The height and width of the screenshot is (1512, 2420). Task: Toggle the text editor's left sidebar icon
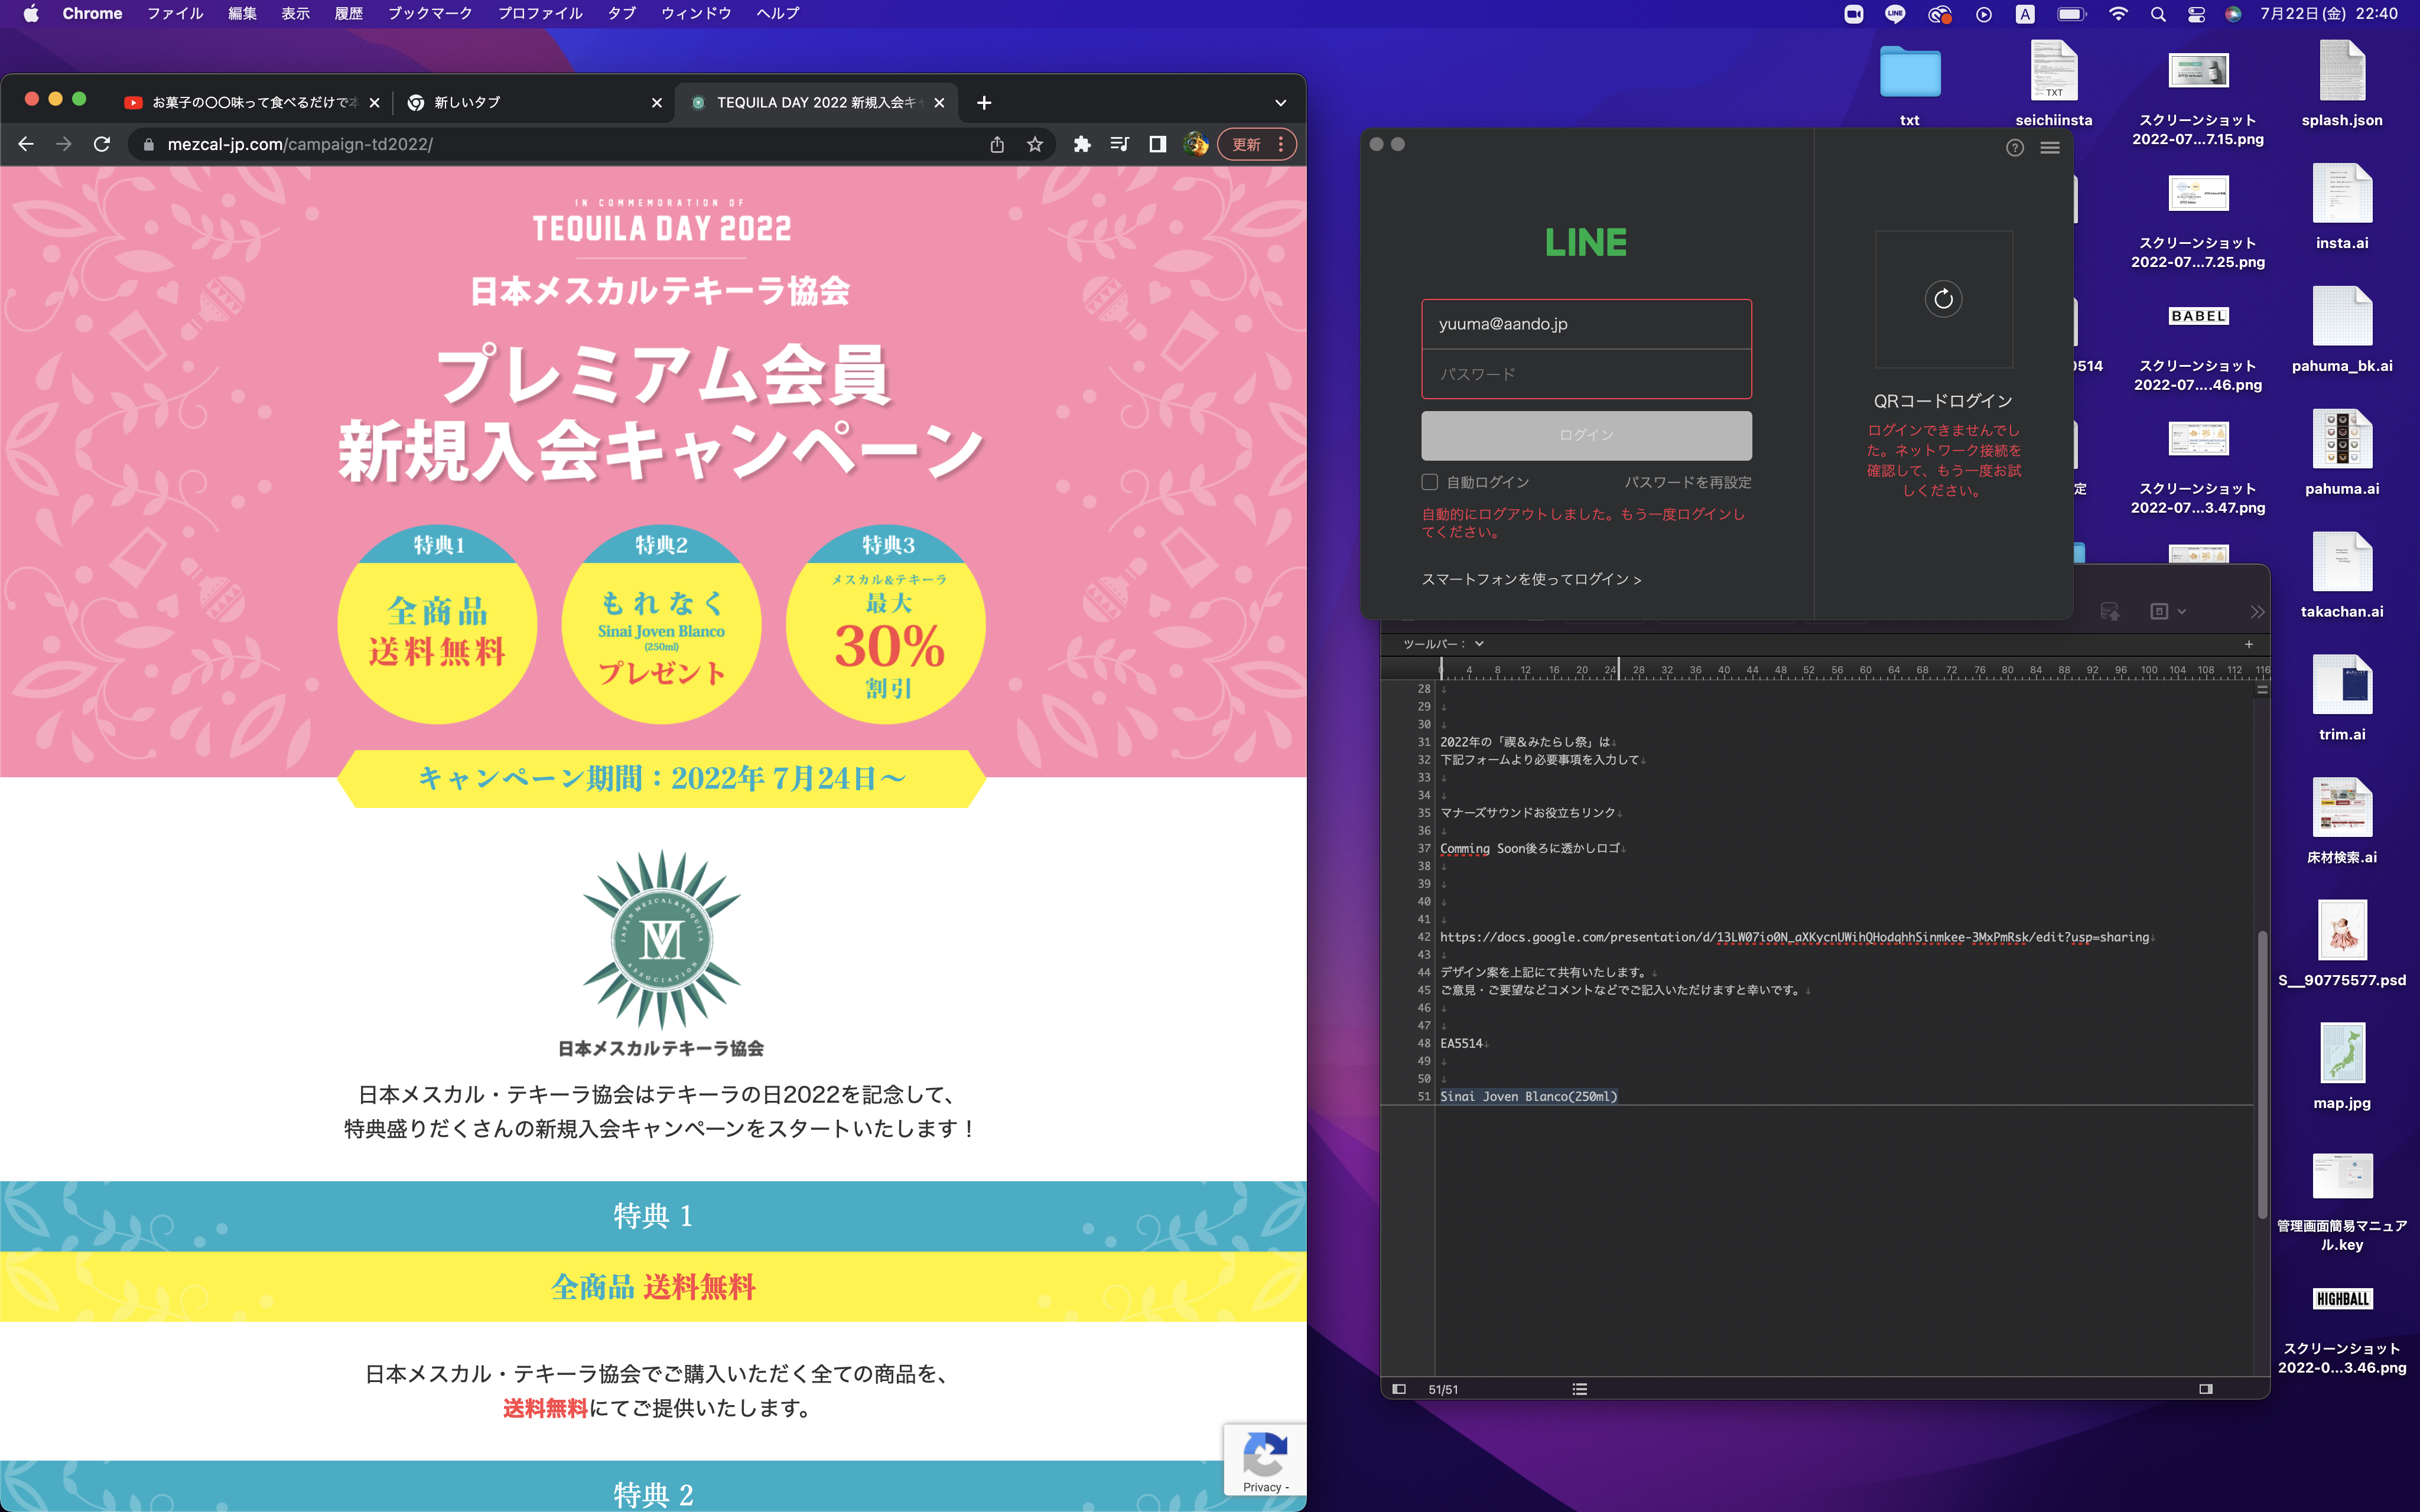[x=1399, y=1389]
